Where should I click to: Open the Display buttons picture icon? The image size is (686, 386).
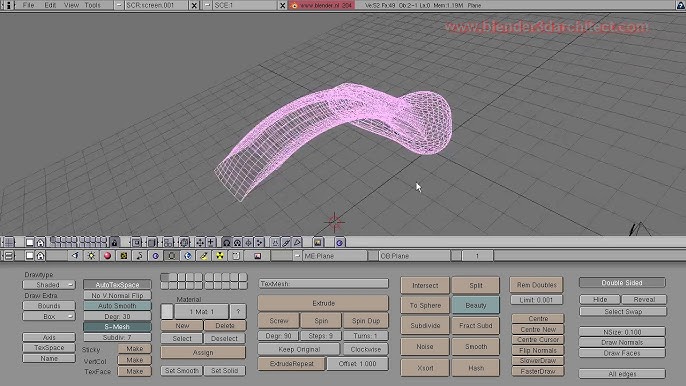[257, 256]
